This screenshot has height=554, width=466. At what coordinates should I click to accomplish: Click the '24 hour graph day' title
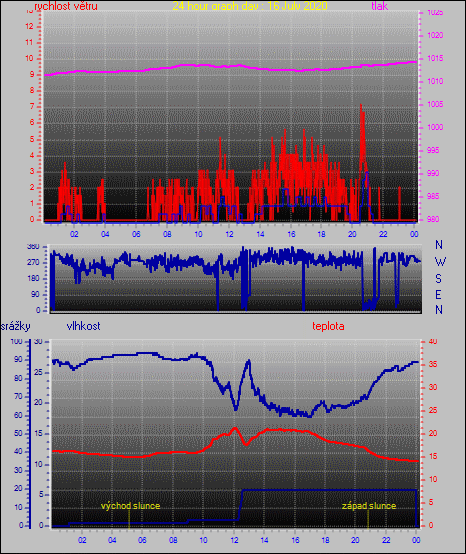pos(250,6)
